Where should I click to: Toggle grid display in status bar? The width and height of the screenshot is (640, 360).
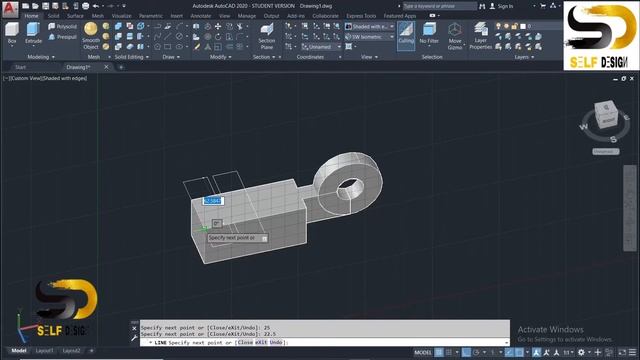439,352
